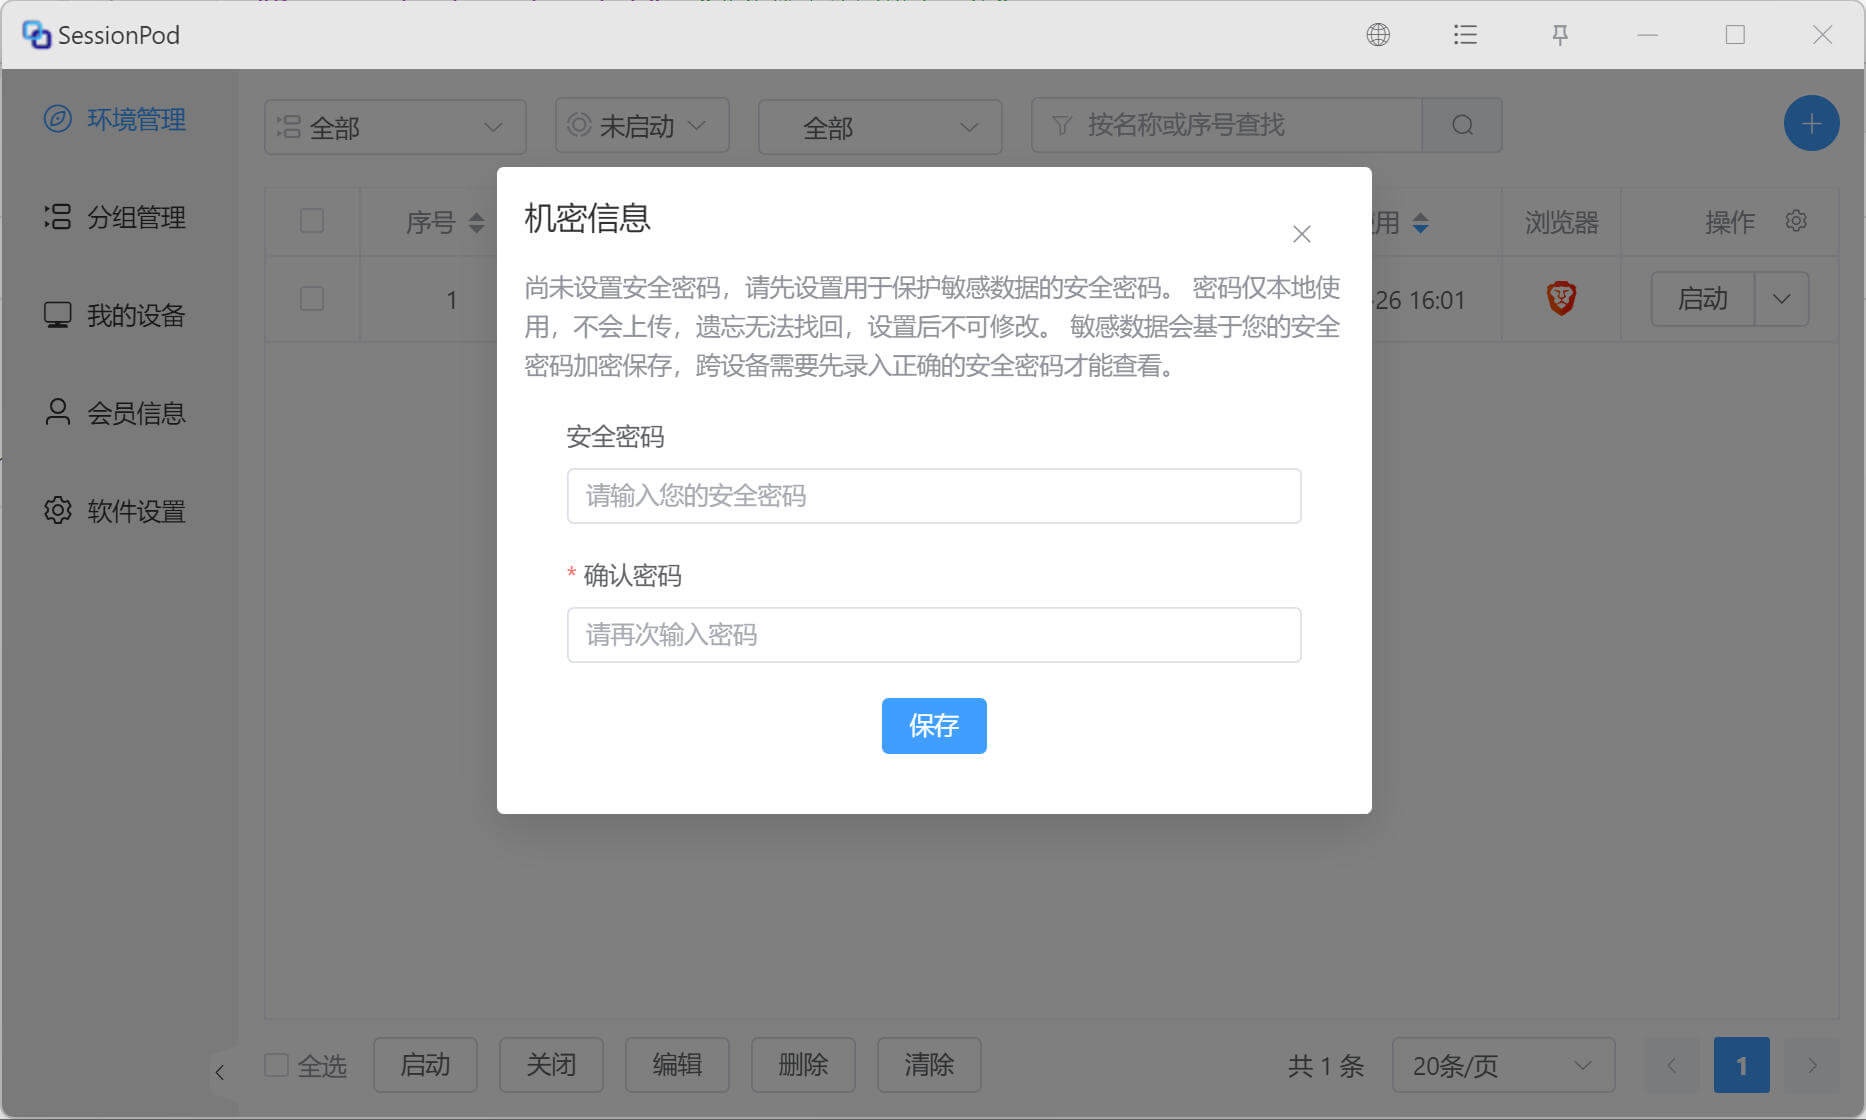Focus the 安全密码 input field

pos(934,496)
